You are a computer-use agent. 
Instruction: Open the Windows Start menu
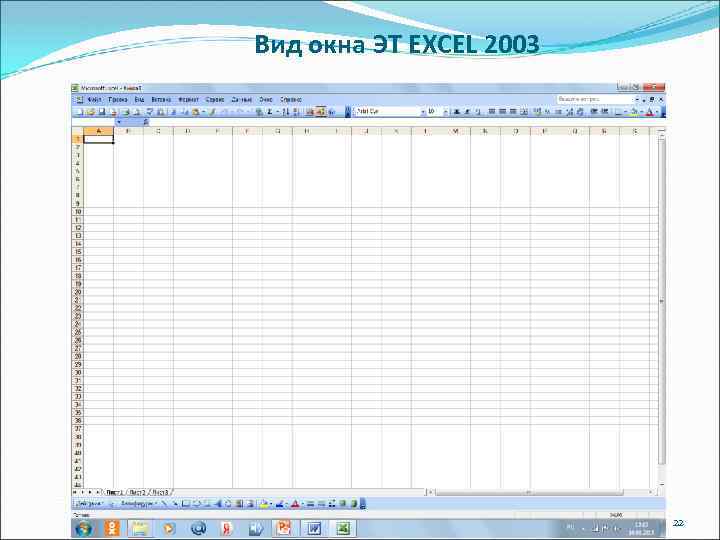(x=83, y=529)
